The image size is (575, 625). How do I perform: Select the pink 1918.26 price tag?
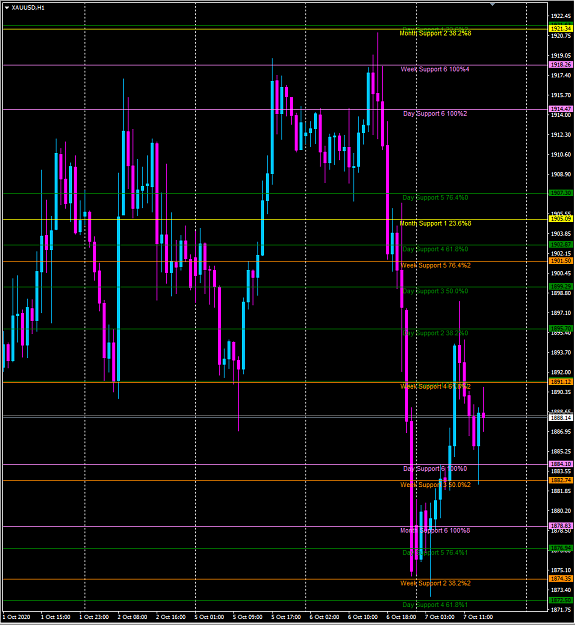click(x=561, y=65)
